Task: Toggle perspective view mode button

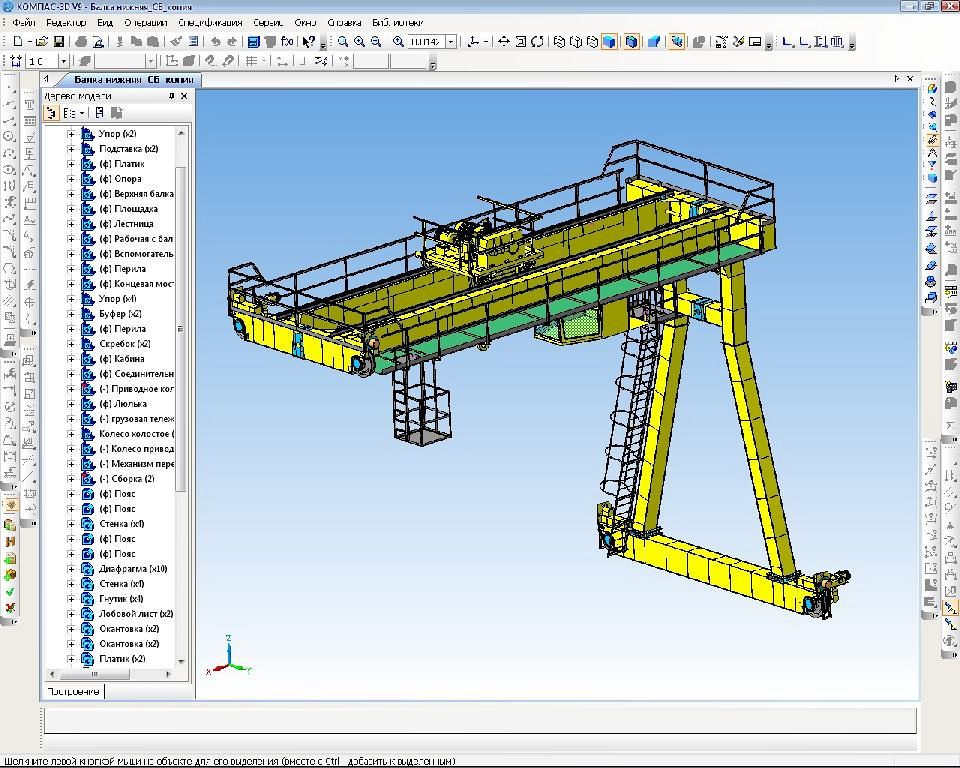Action: click(654, 42)
